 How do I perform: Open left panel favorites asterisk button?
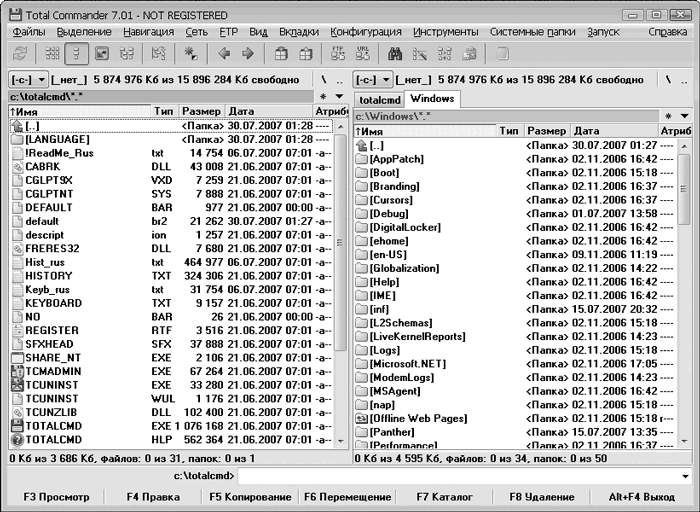click(324, 96)
